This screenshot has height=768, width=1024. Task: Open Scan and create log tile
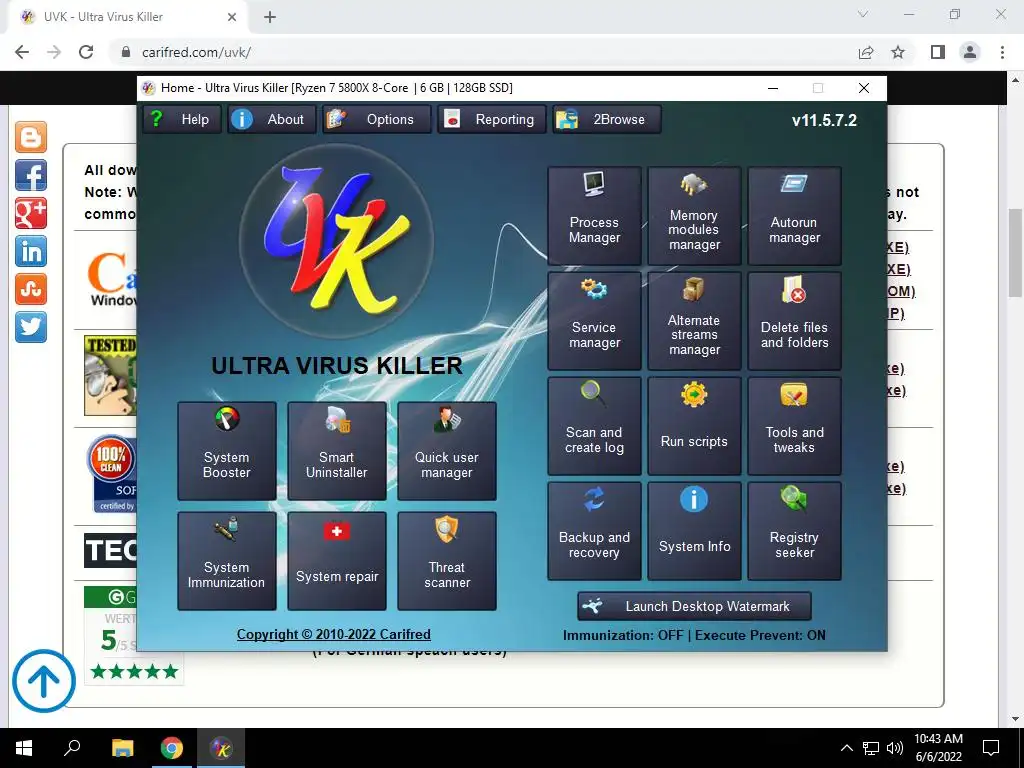tap(594, 426)
